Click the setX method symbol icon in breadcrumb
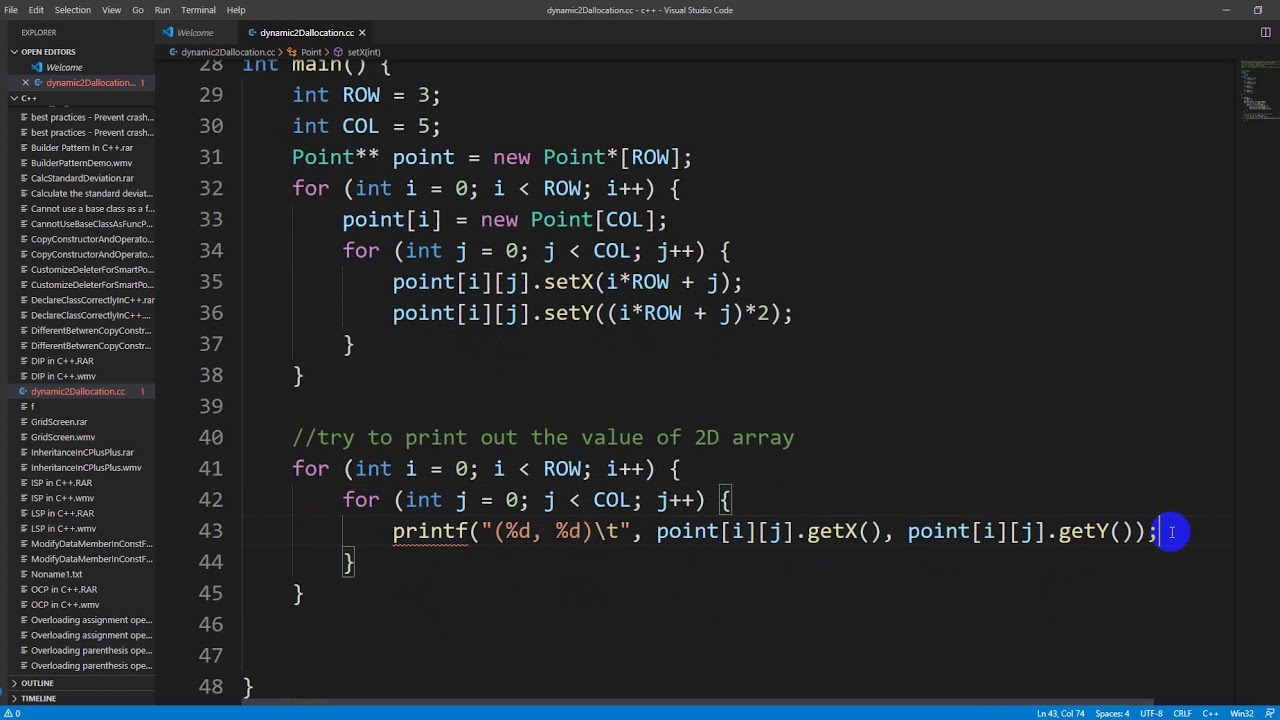This screenshot has height=720, width=1280. 339,52
